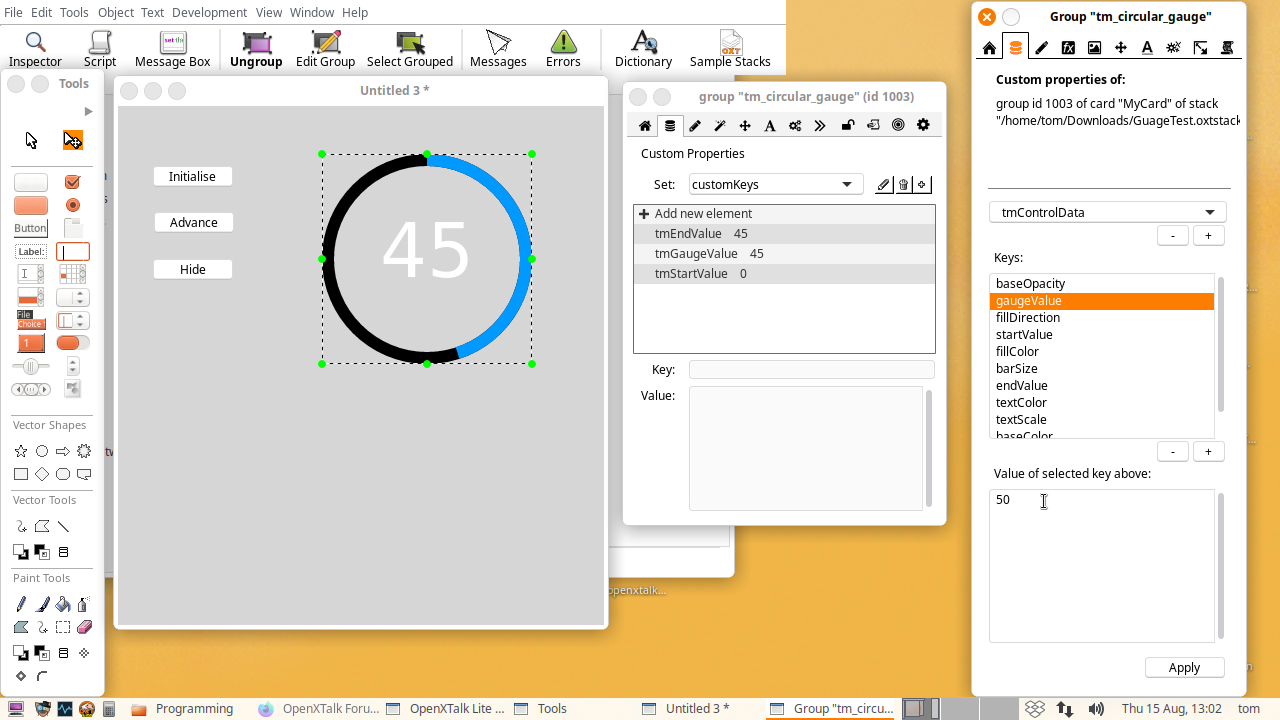
Task: Click the Ungroup toolbar icon
Action: pyautogui.click(x=256, y=49)
